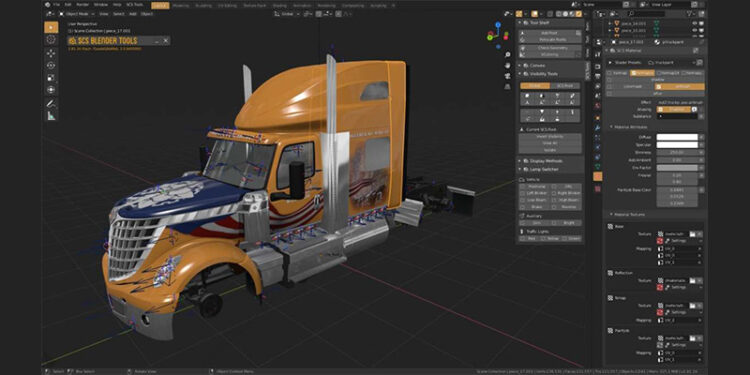Click the viewport zoom magnifier icon
The height and width of the screenshot is (375, 750).
click(507, 55)
